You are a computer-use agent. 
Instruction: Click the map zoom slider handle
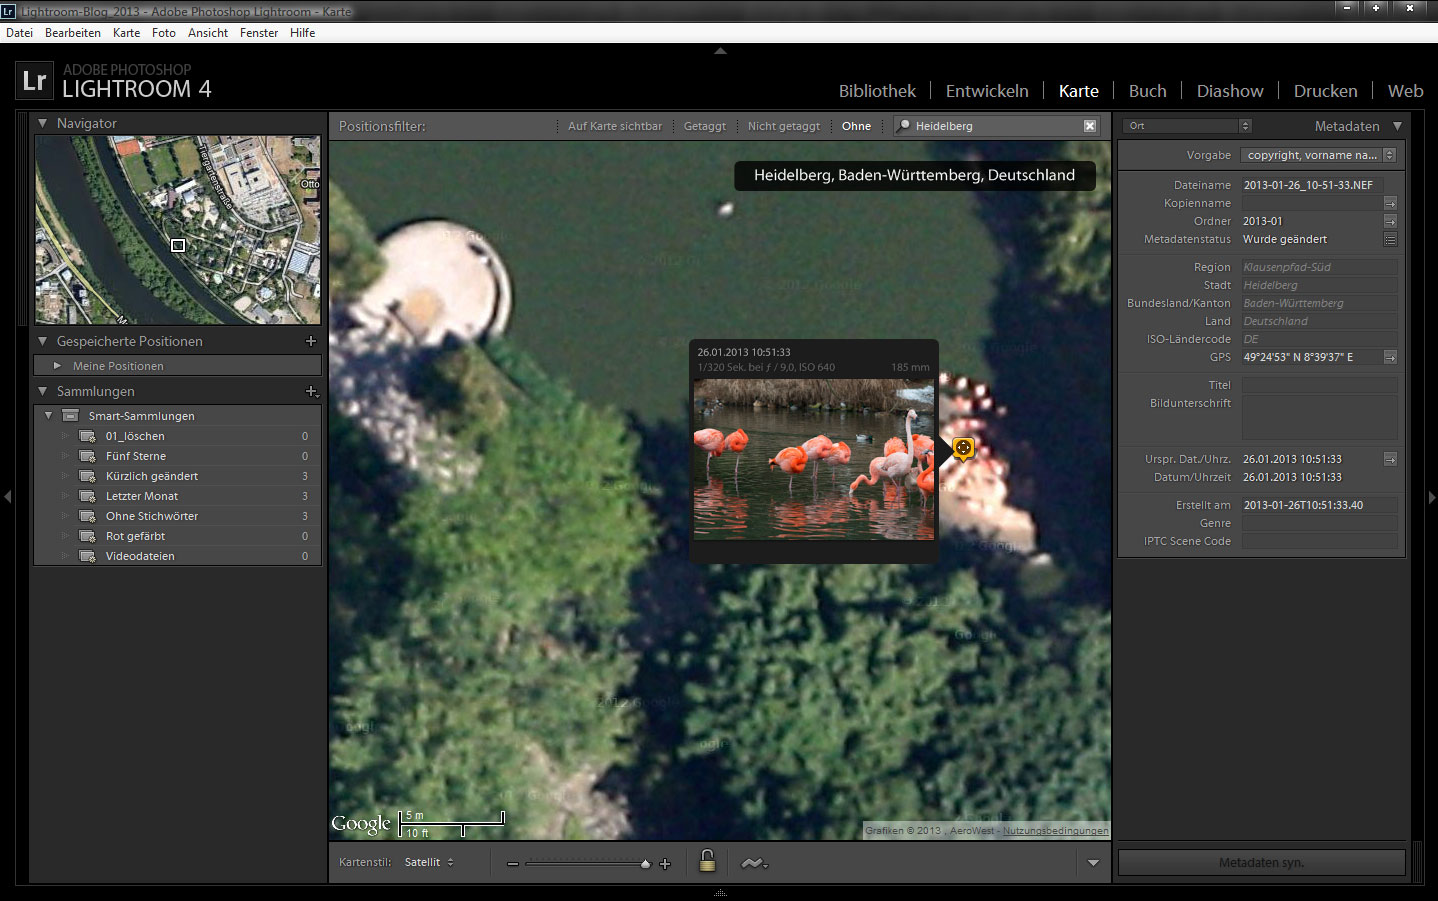(646, 863)
